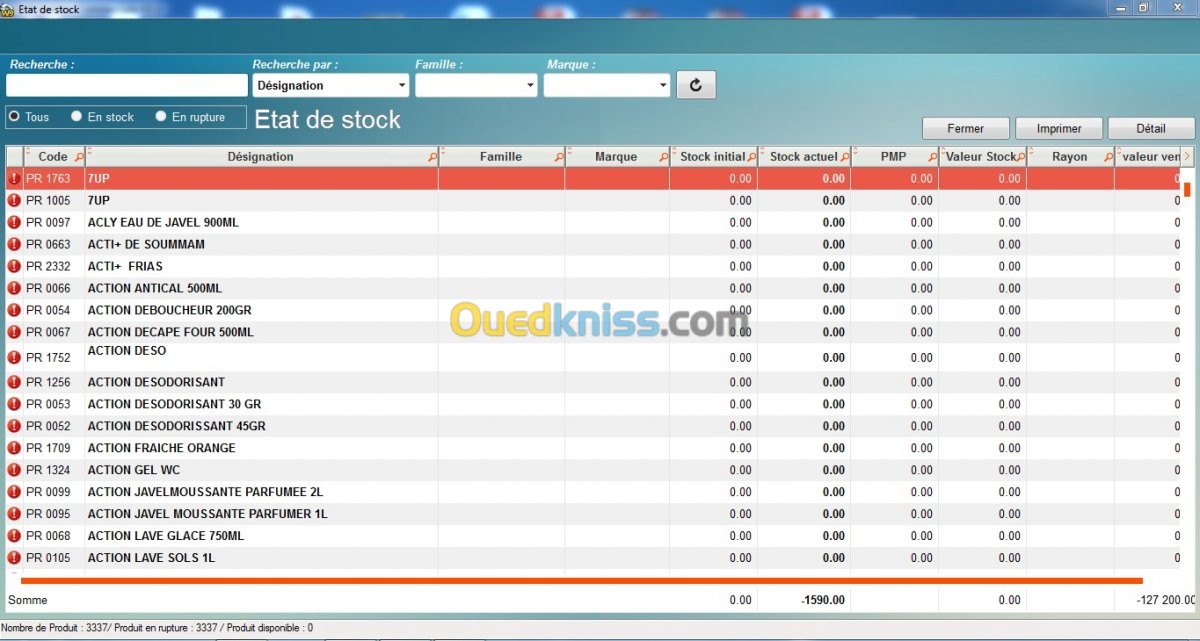The height and width of the screenshot is (641, 1200).
Task: Sort by the PMP column header
Action: (x=892, y=157)
